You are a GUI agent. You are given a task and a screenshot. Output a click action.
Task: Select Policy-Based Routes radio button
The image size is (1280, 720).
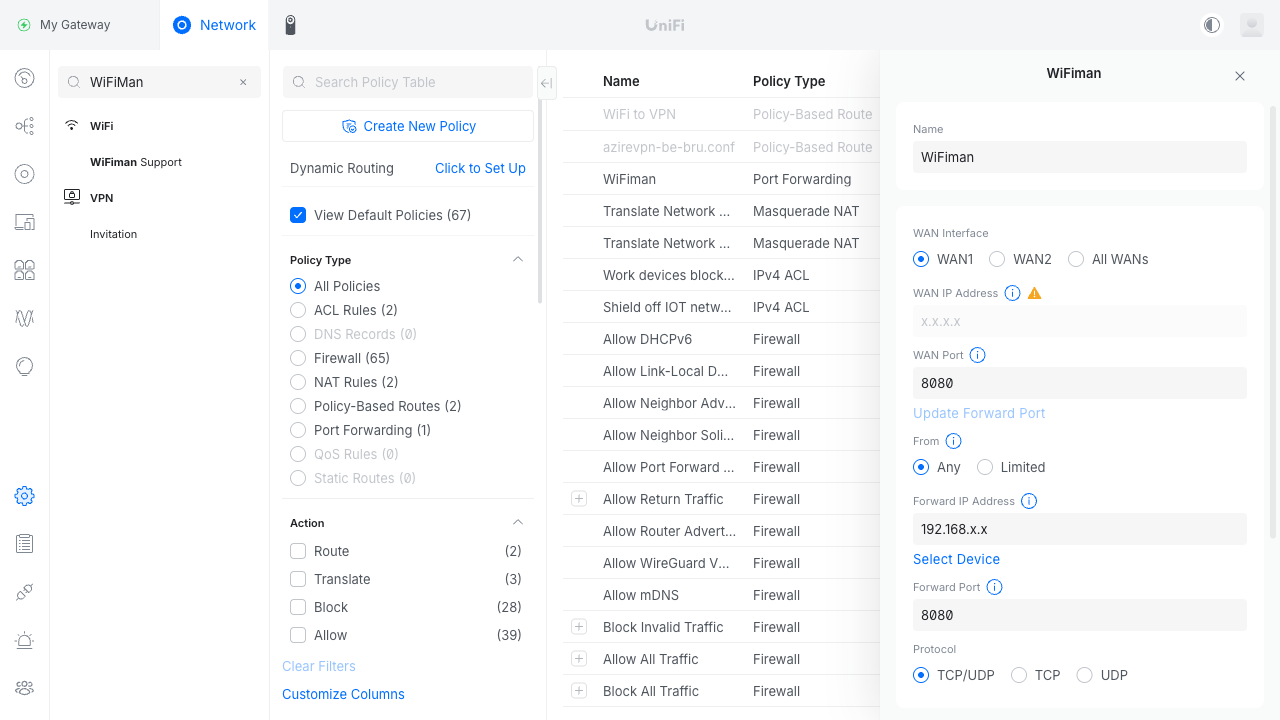298,406
